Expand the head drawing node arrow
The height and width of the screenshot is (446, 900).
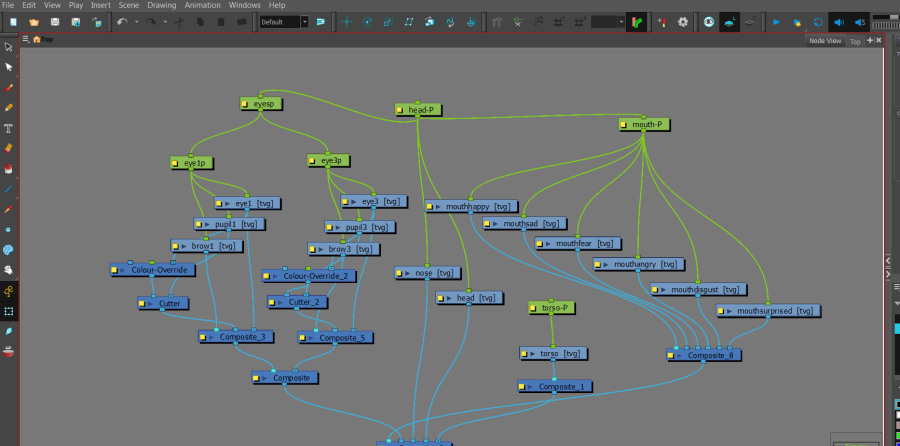coord(449,298)
